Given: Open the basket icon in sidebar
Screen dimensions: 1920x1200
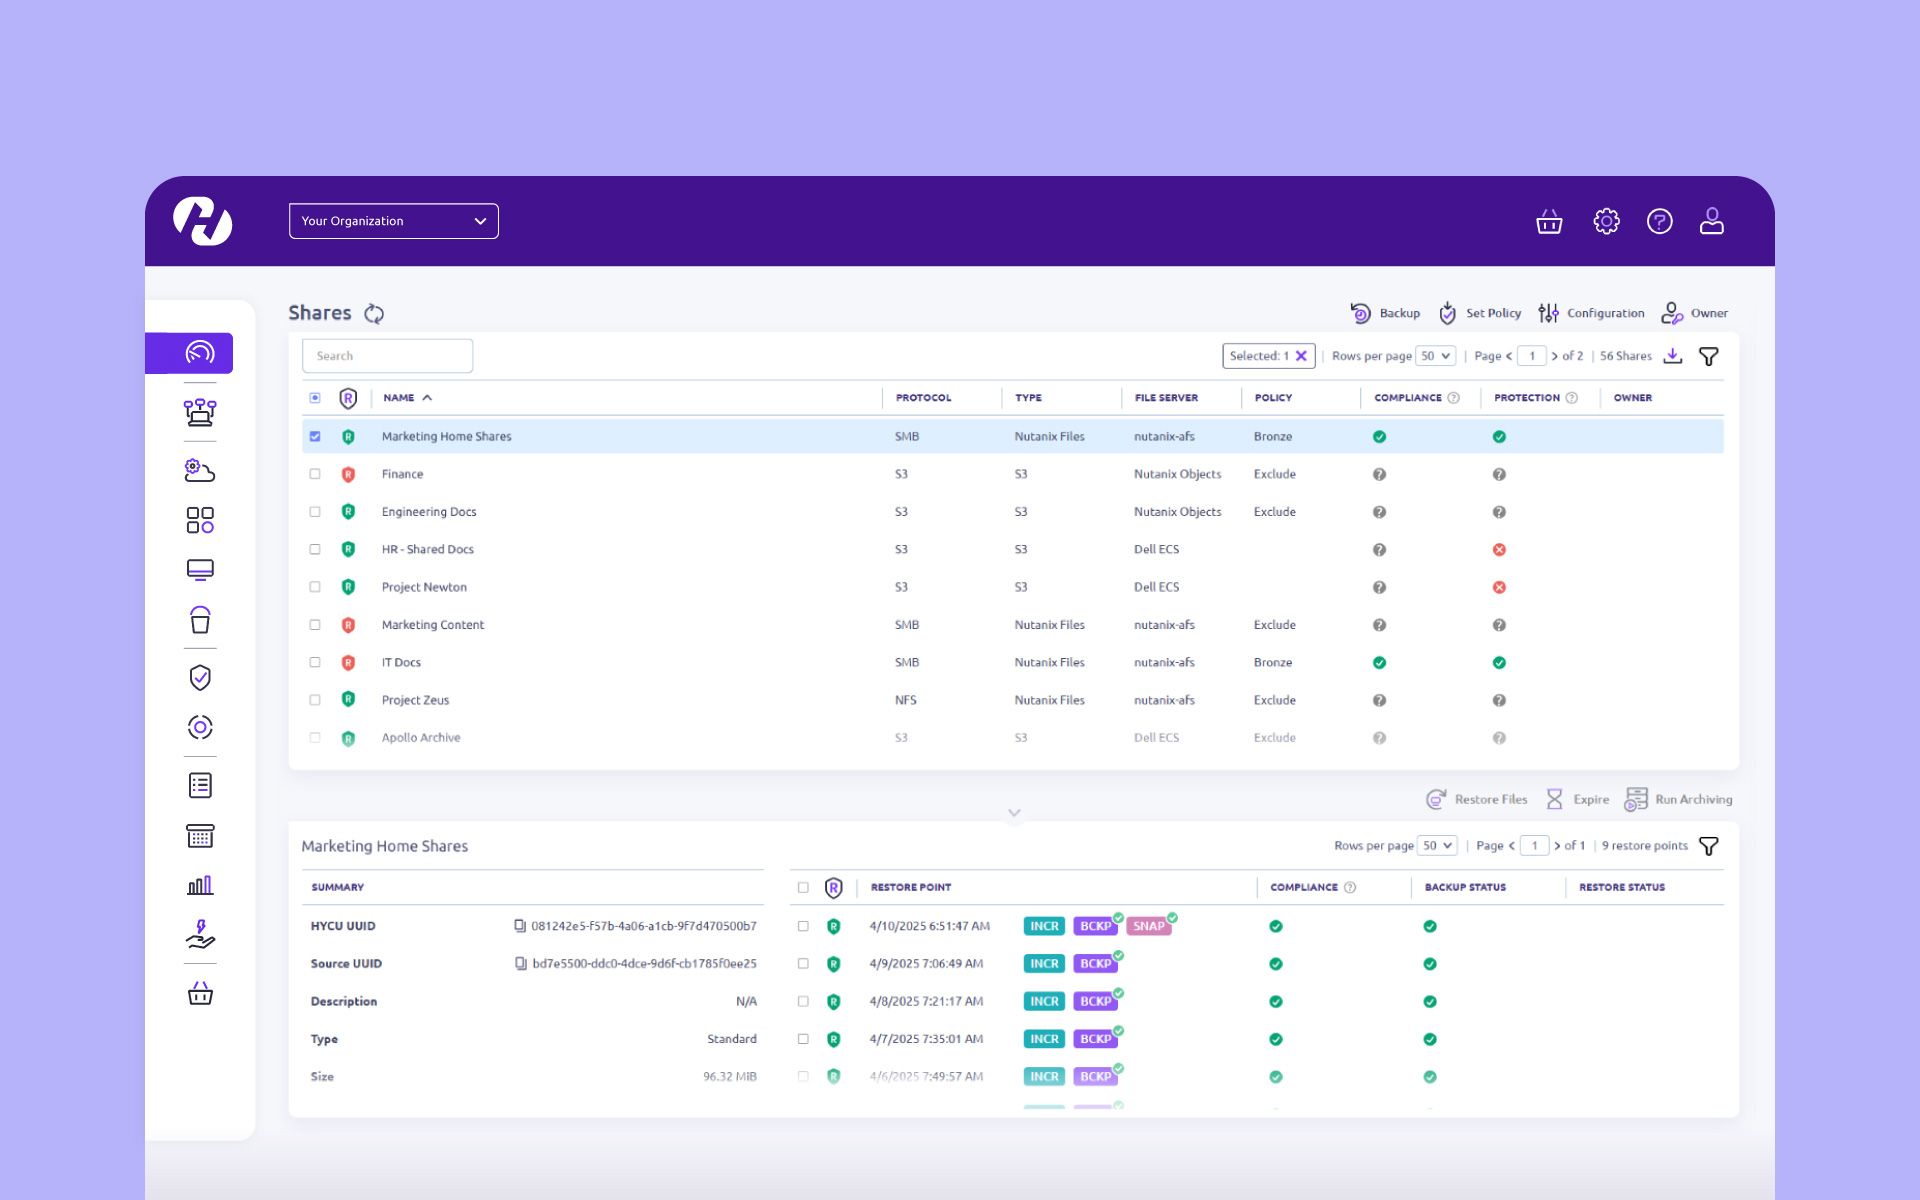Looking at the screenshot, I should [x=200, y=993].
